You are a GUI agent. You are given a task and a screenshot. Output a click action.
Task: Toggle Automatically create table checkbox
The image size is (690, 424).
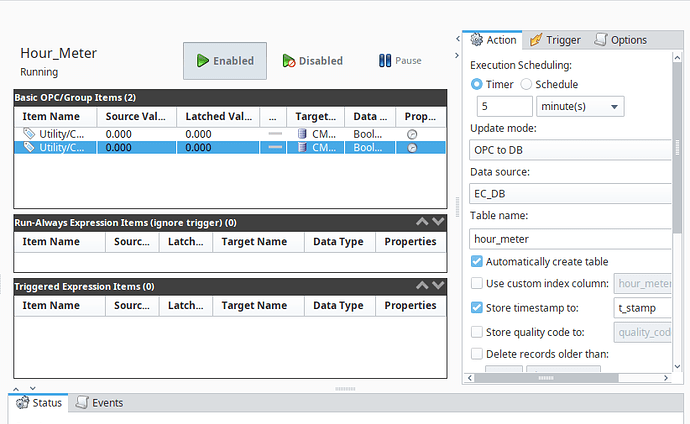coord(477,261)
